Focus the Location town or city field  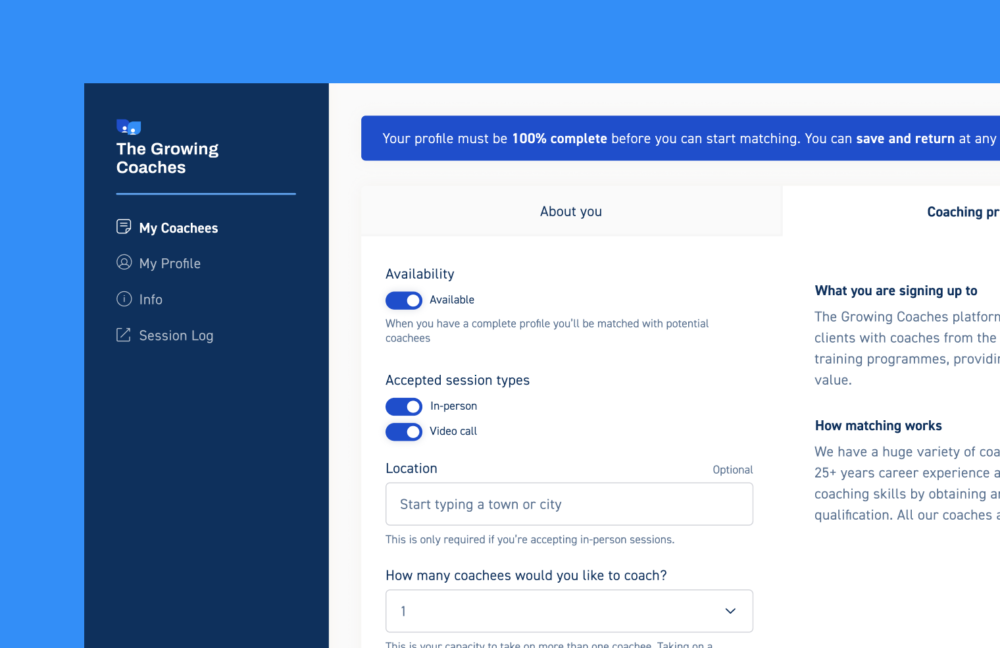[x=569, y=504]
